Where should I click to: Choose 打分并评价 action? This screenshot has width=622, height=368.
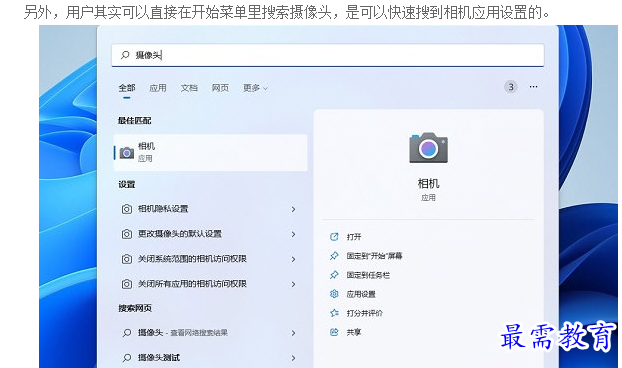(365, 313)
